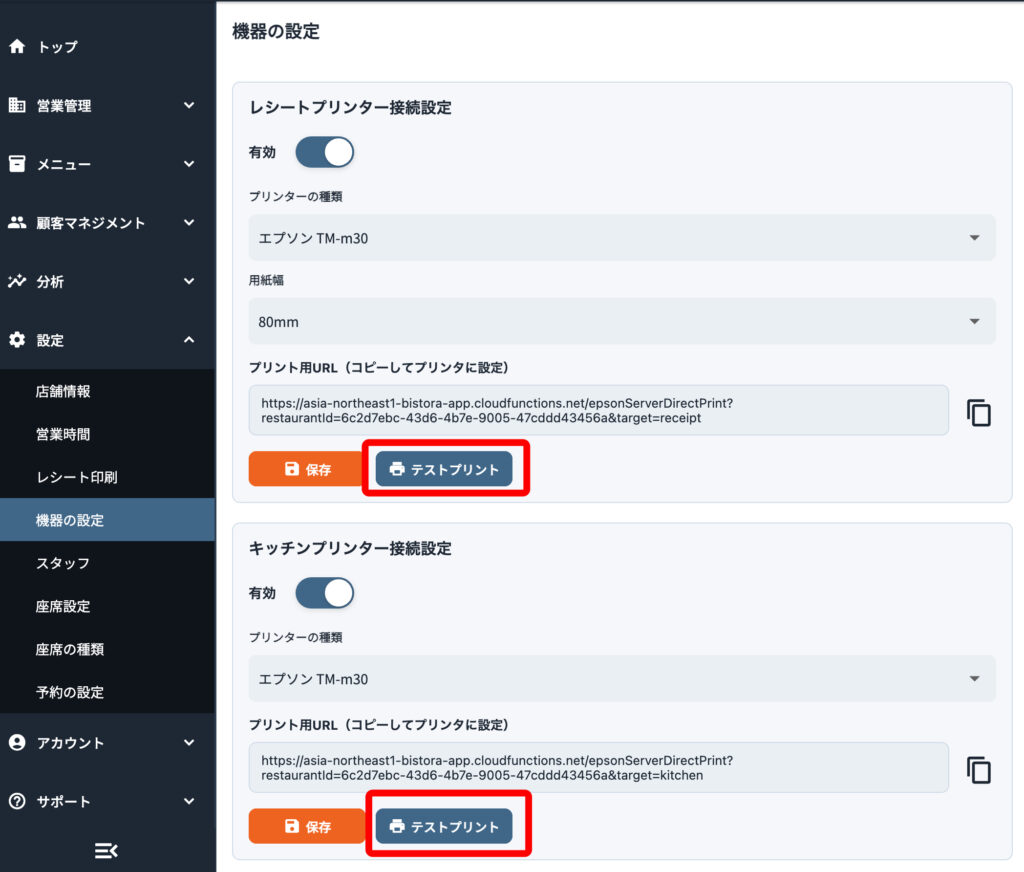Disable the receipt printer 有効 toggle
The height and width of the screenshot is (872, 1024).
pyautogui.click(x=324, y=152)
